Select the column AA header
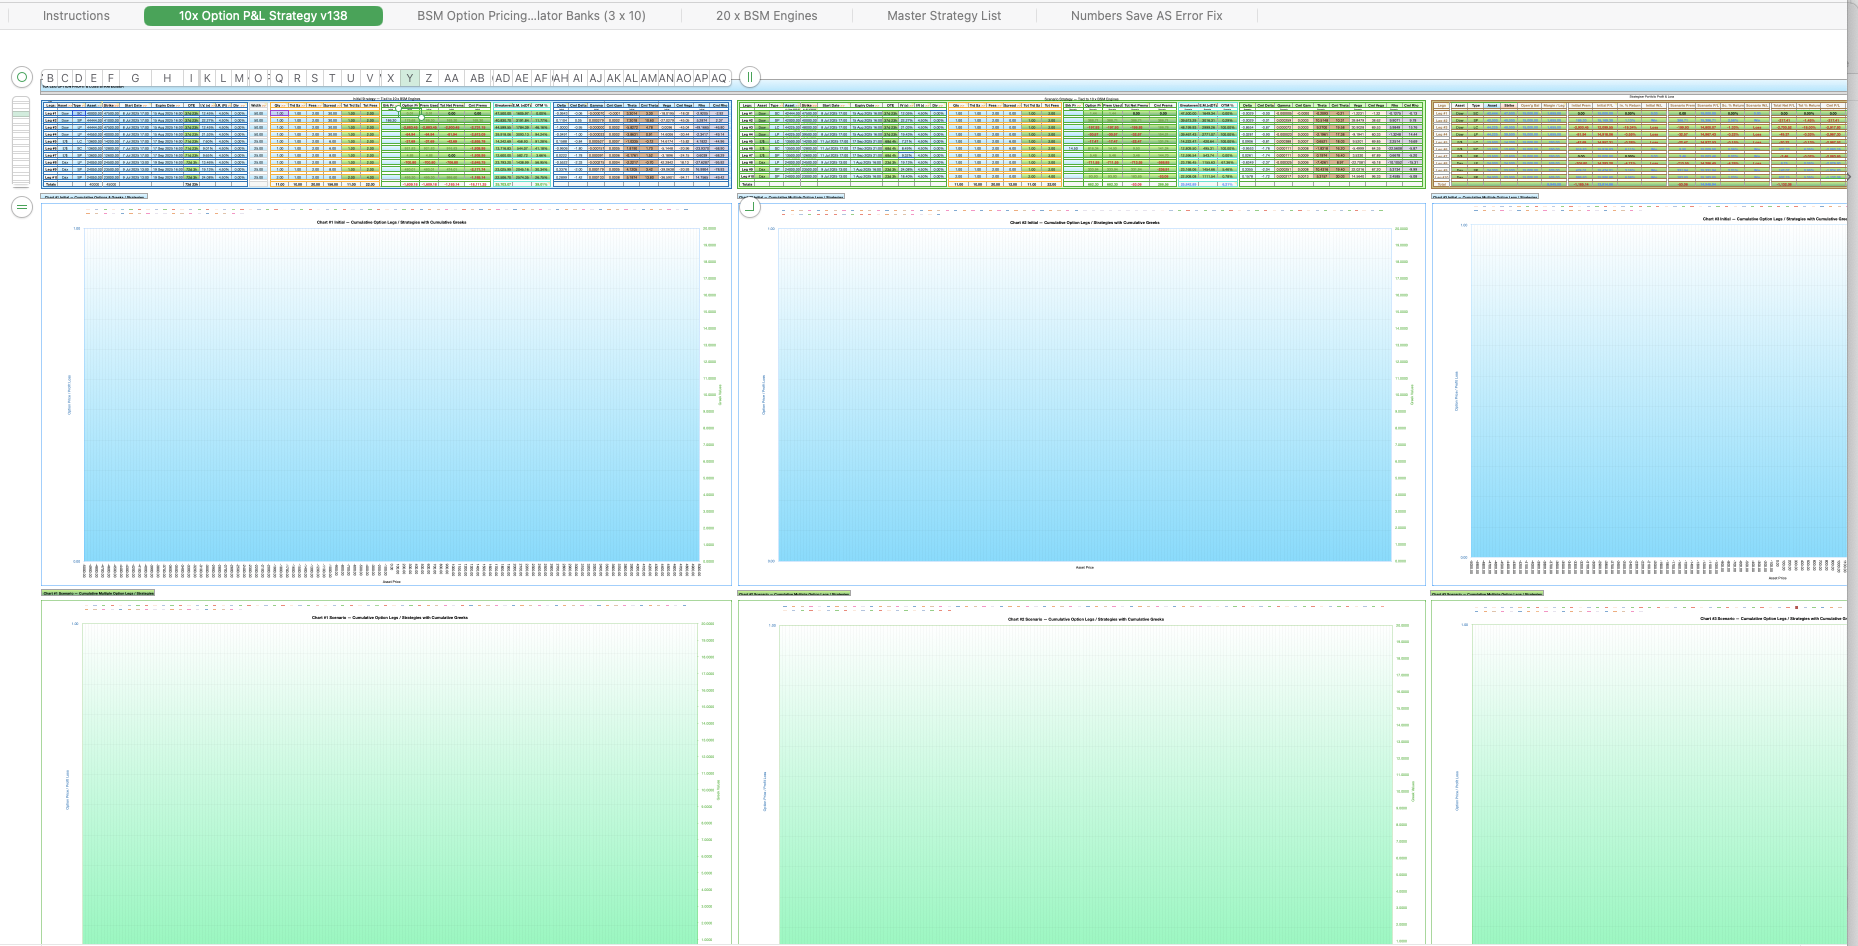This screenshot has width=1858, height=946. point(451,78)
